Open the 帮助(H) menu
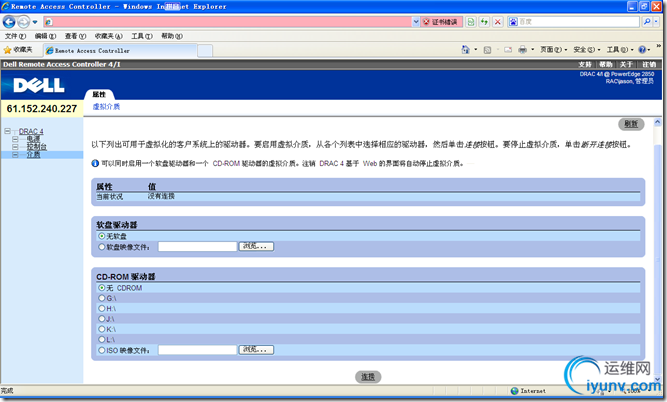 (172, 36)
